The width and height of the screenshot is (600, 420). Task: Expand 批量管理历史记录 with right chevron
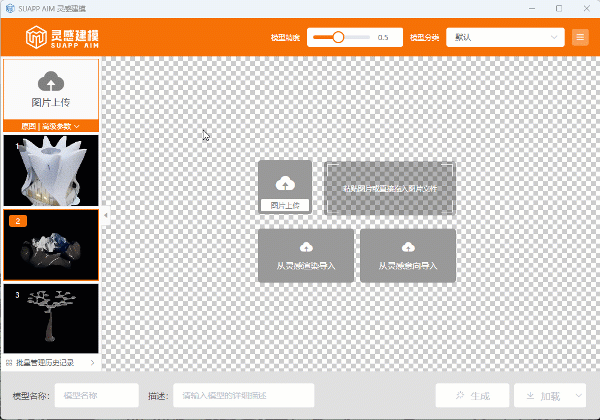coord(93,362)
